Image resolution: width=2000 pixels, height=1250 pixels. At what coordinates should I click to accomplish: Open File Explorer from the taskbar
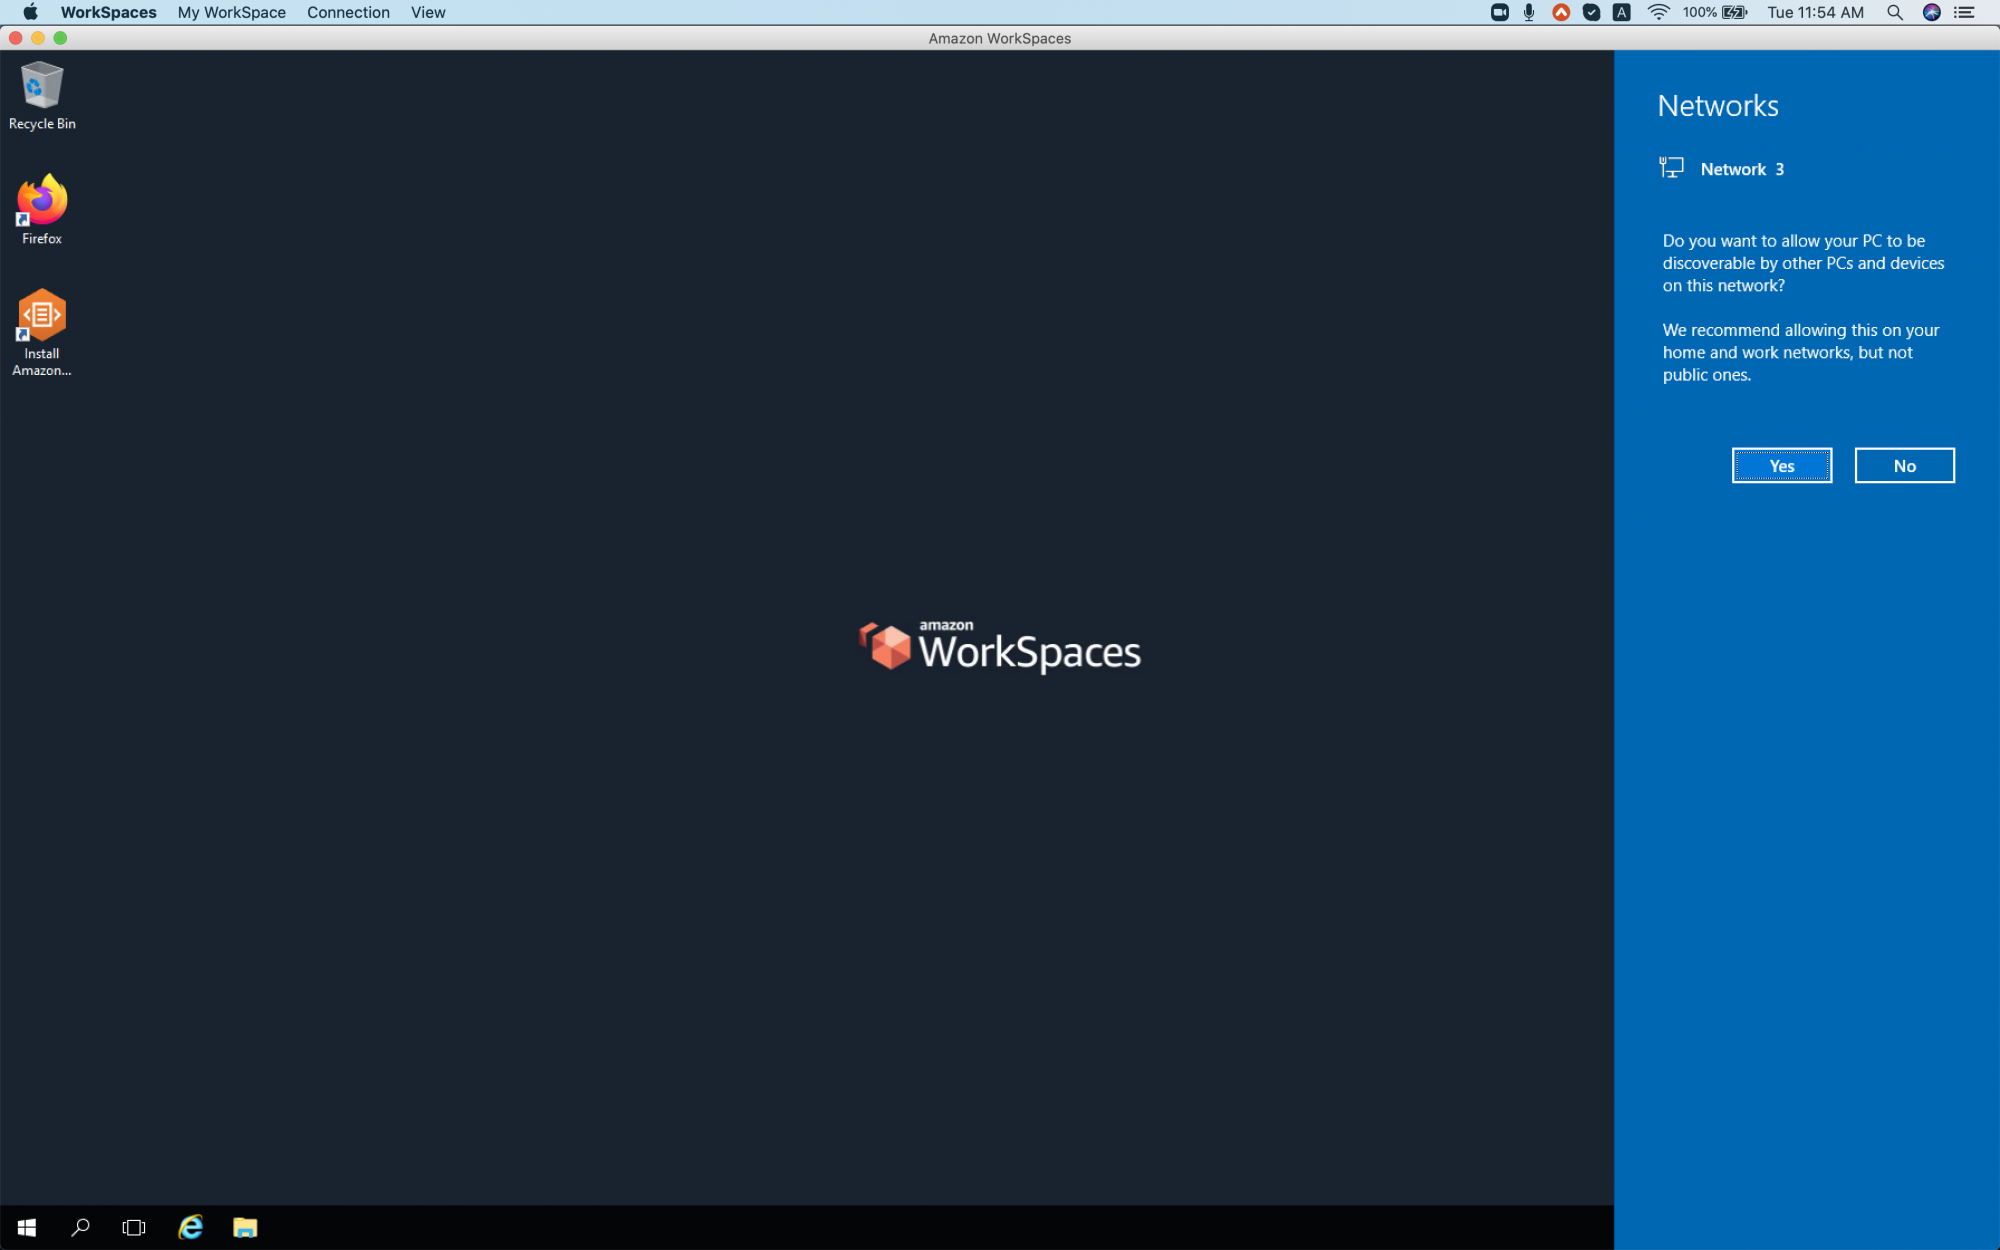tap(245, 1227)
